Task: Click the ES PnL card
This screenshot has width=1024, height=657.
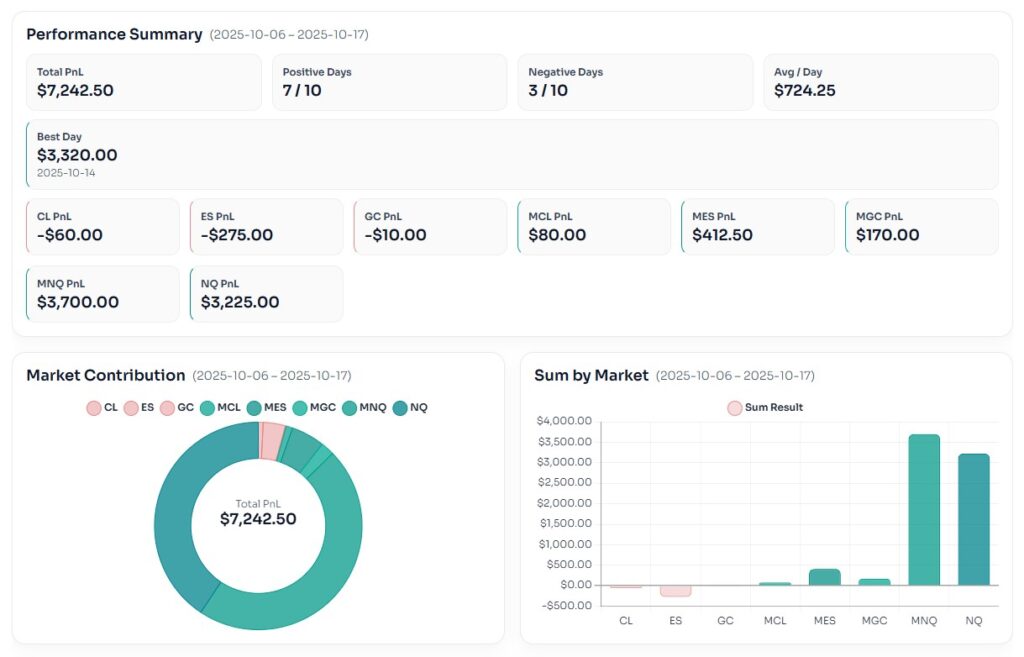Action: [266, 226]
